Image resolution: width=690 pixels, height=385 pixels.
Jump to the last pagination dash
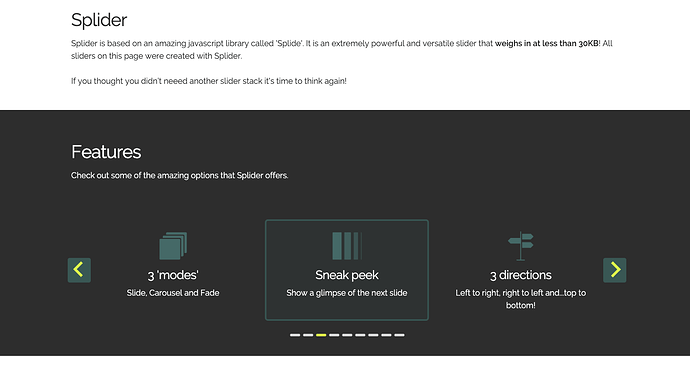pyautogui.click(x=399, y=335)
